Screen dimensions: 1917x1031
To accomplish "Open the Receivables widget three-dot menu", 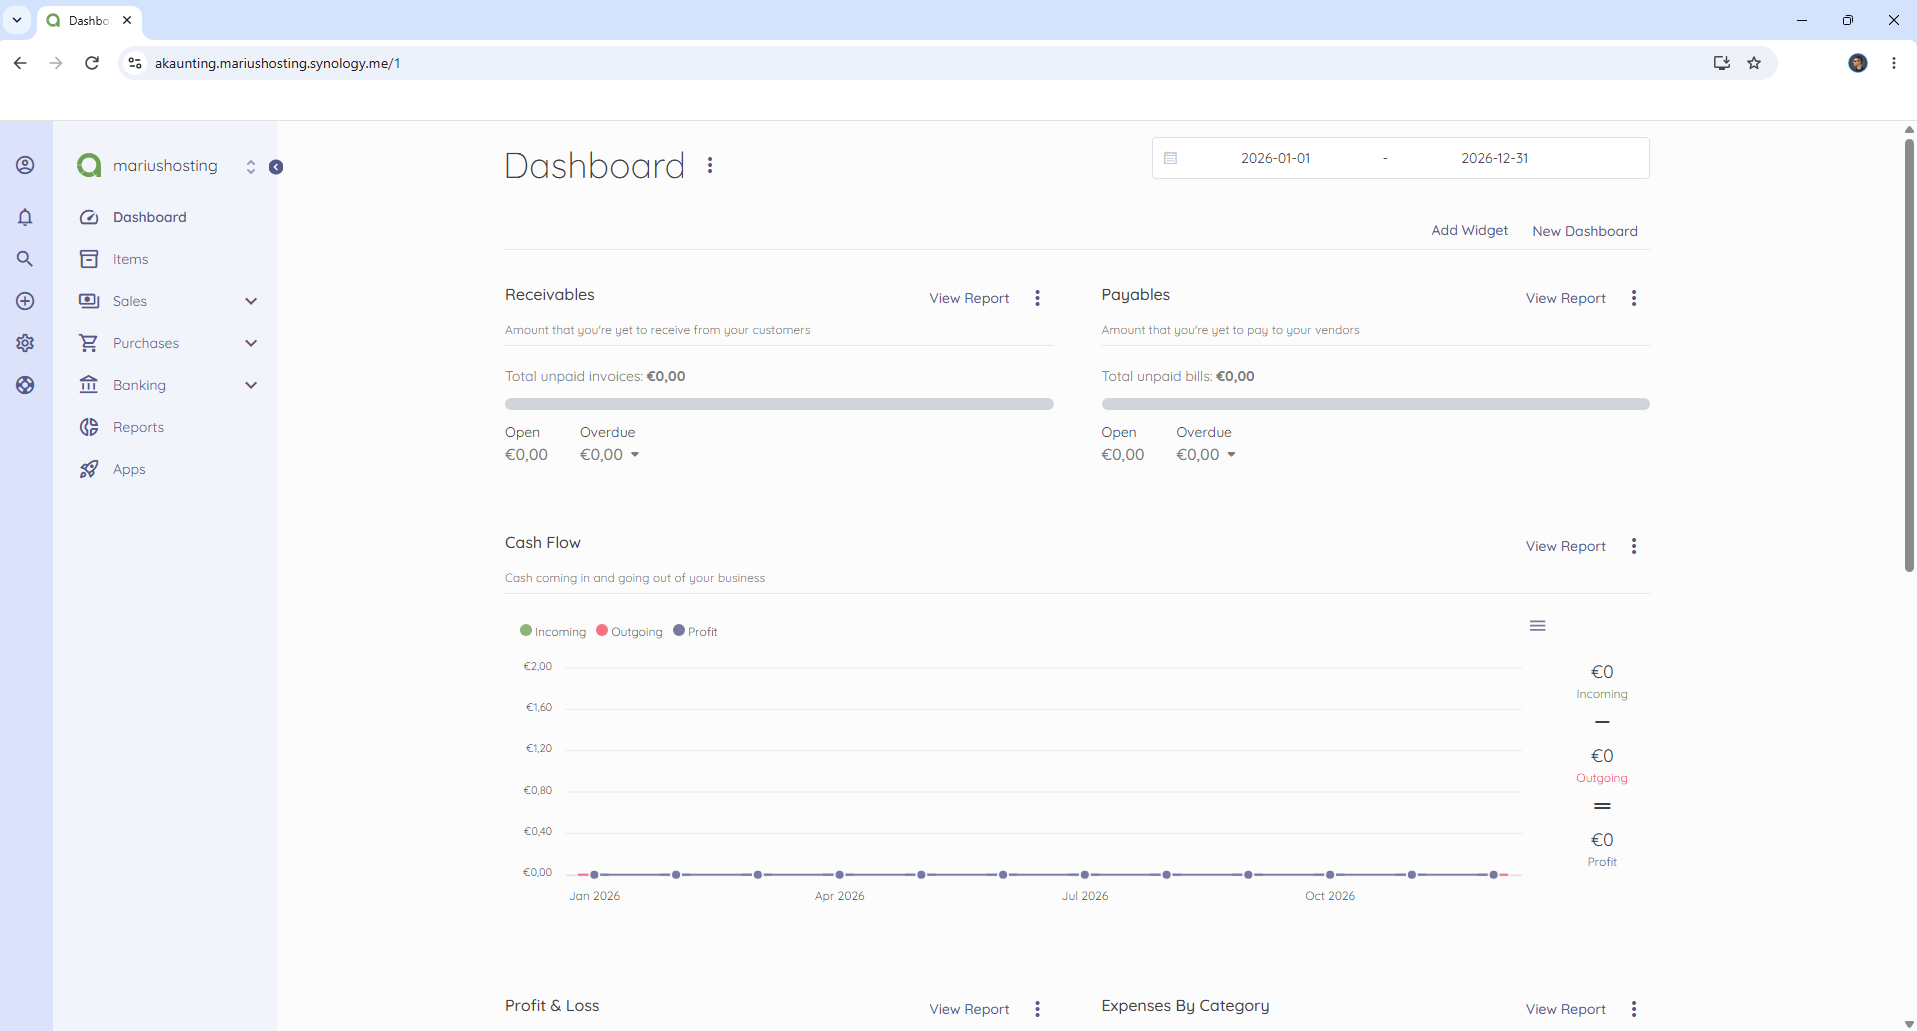I will 1037,298.
